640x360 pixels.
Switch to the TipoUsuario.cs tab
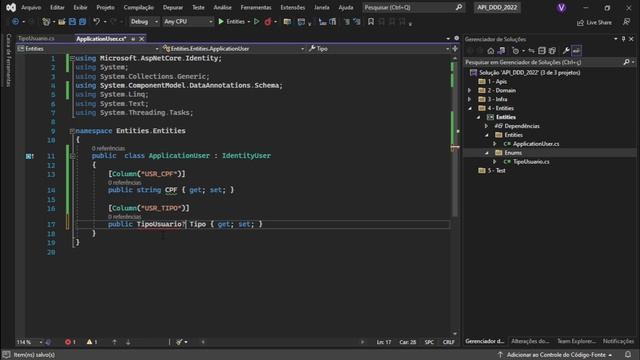click(36, 38)
